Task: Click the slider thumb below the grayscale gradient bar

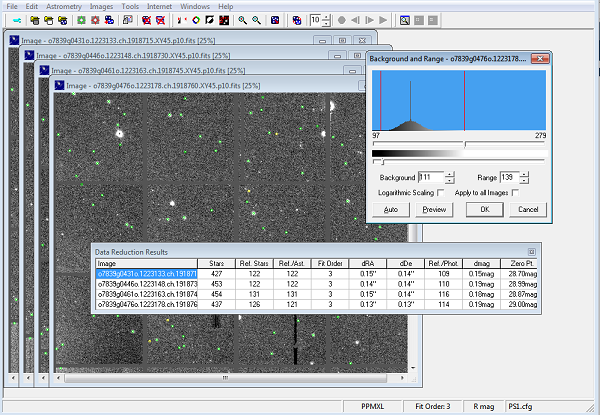Action: click(x=383, y=162)
